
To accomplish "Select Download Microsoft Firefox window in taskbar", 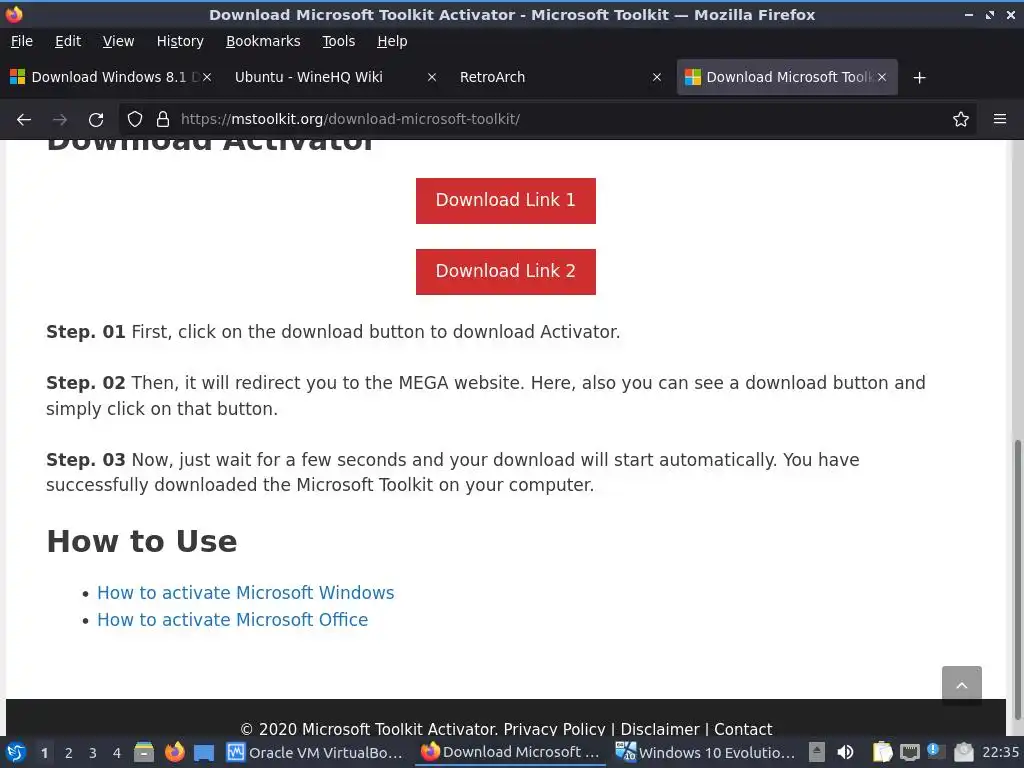I will [510, 752].
